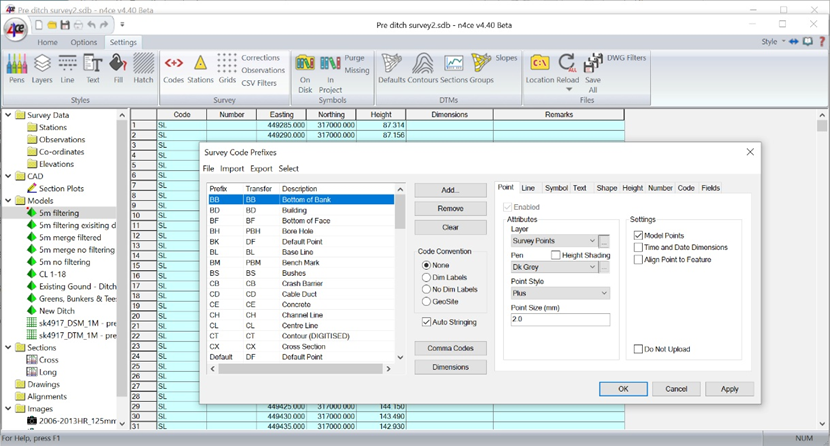Open survey Grids settings

point(227,69)
